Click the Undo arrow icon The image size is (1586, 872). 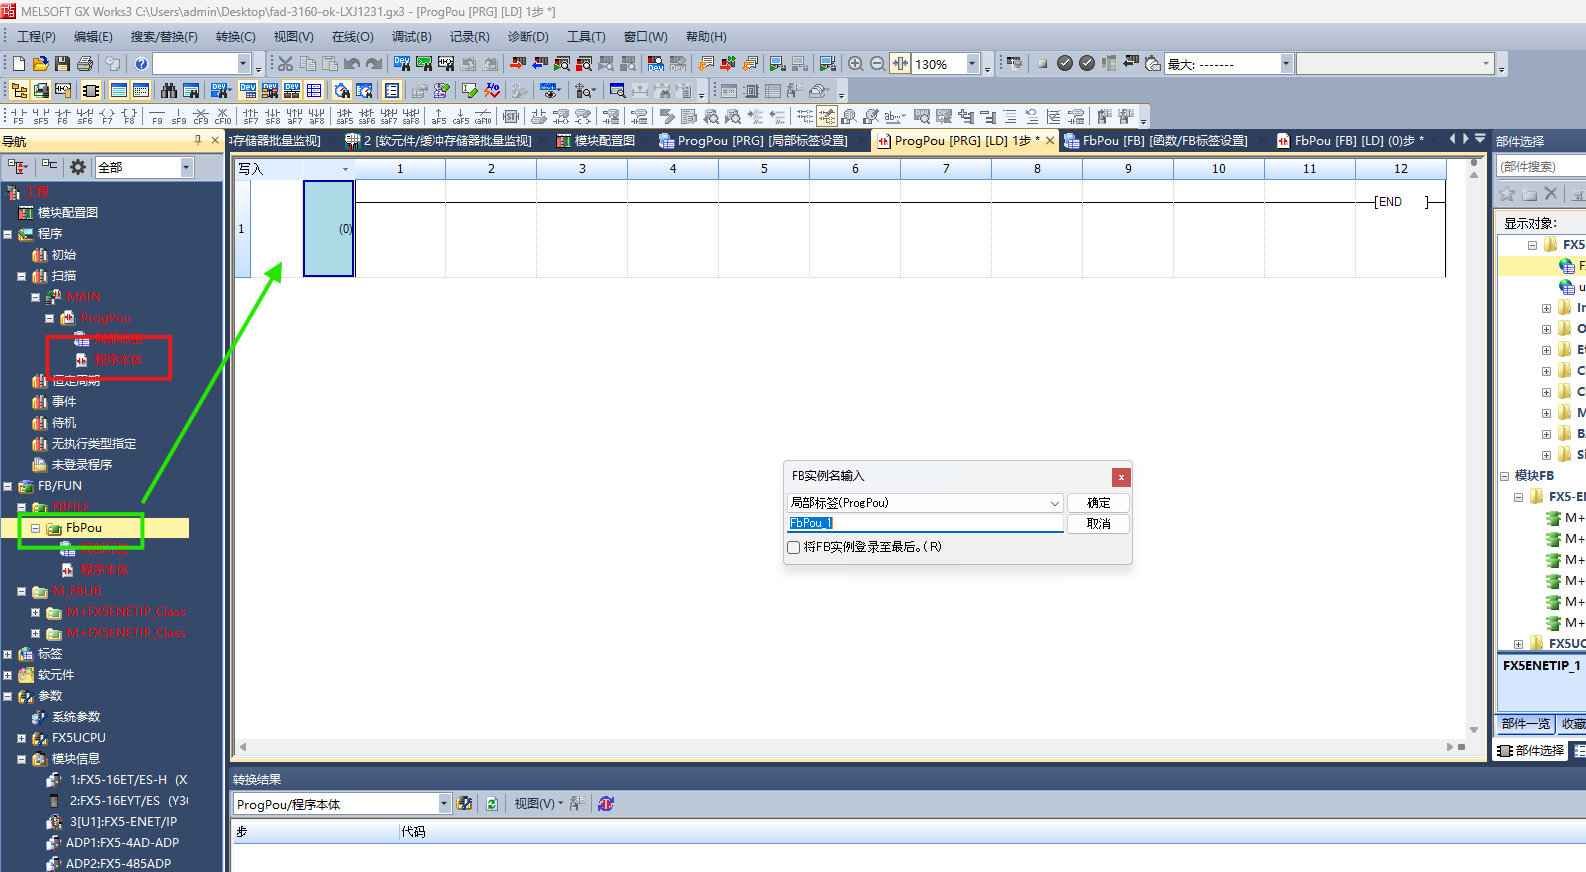click(352, 64)
